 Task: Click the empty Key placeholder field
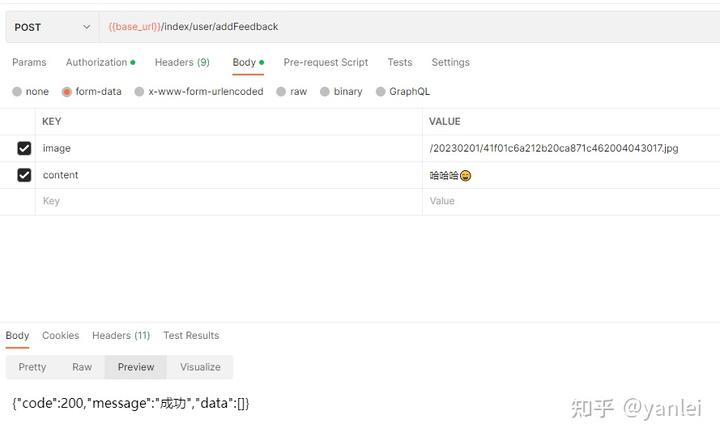tap(229, 201)
